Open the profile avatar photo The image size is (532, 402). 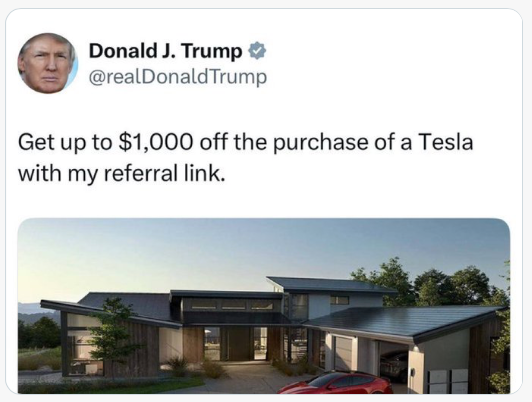(x=48, y=63)
